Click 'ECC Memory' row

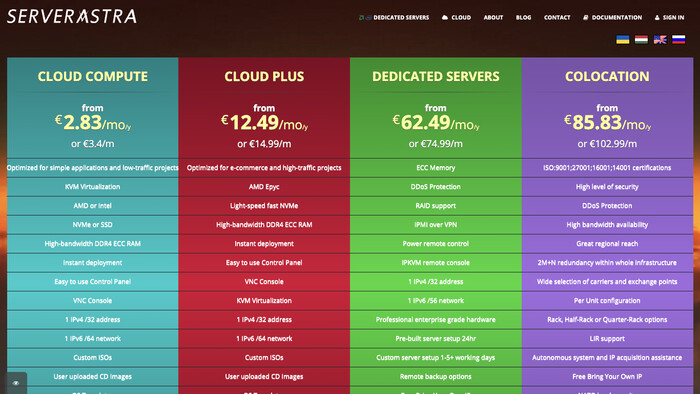pyautogui.click(x=436, y=168)
